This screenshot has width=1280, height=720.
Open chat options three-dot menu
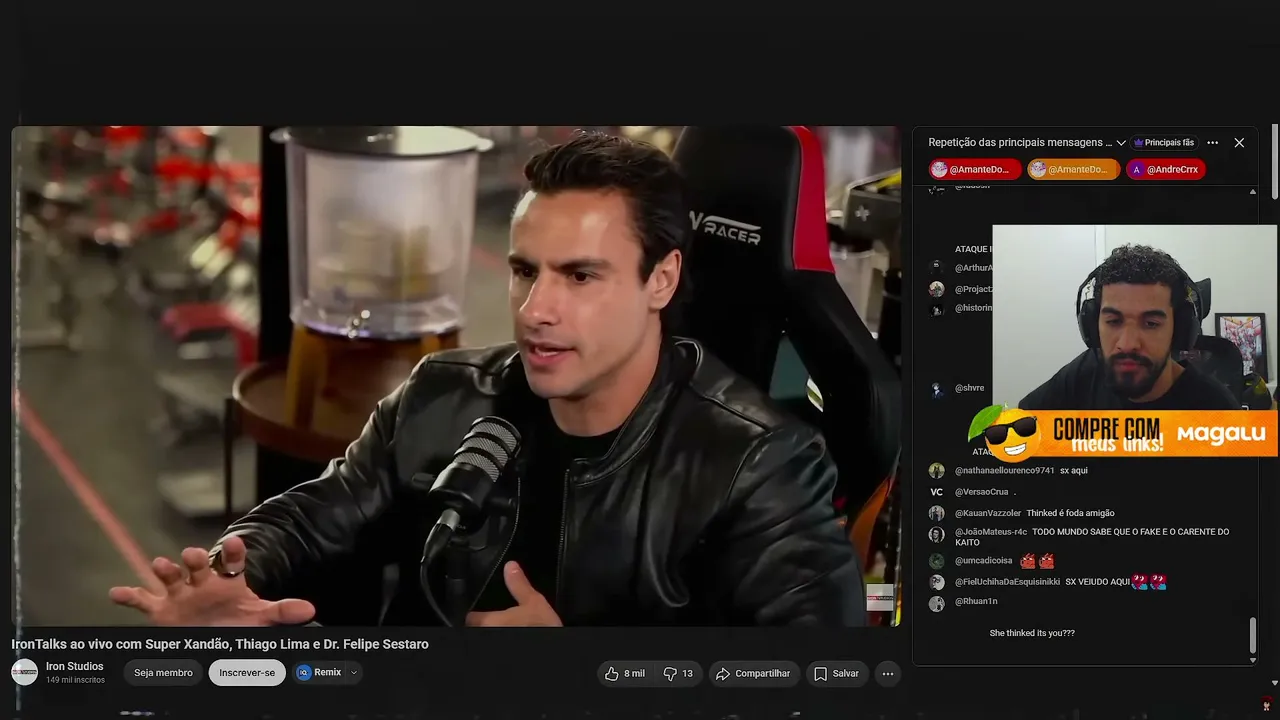point(1212,143)
